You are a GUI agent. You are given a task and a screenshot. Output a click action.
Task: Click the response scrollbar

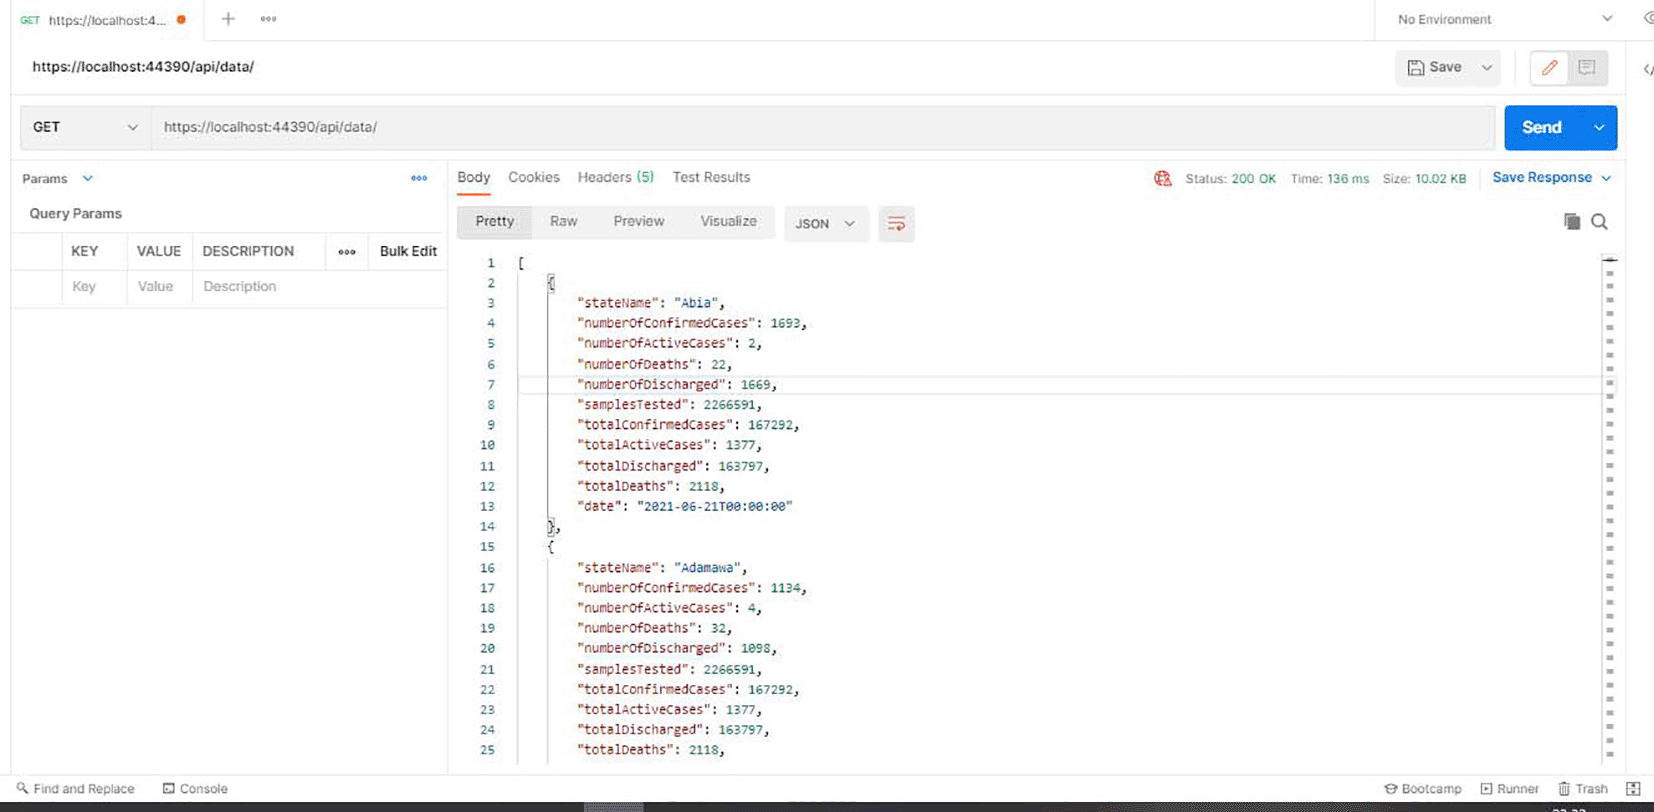pyautogui.click(x=1609, y=510)
